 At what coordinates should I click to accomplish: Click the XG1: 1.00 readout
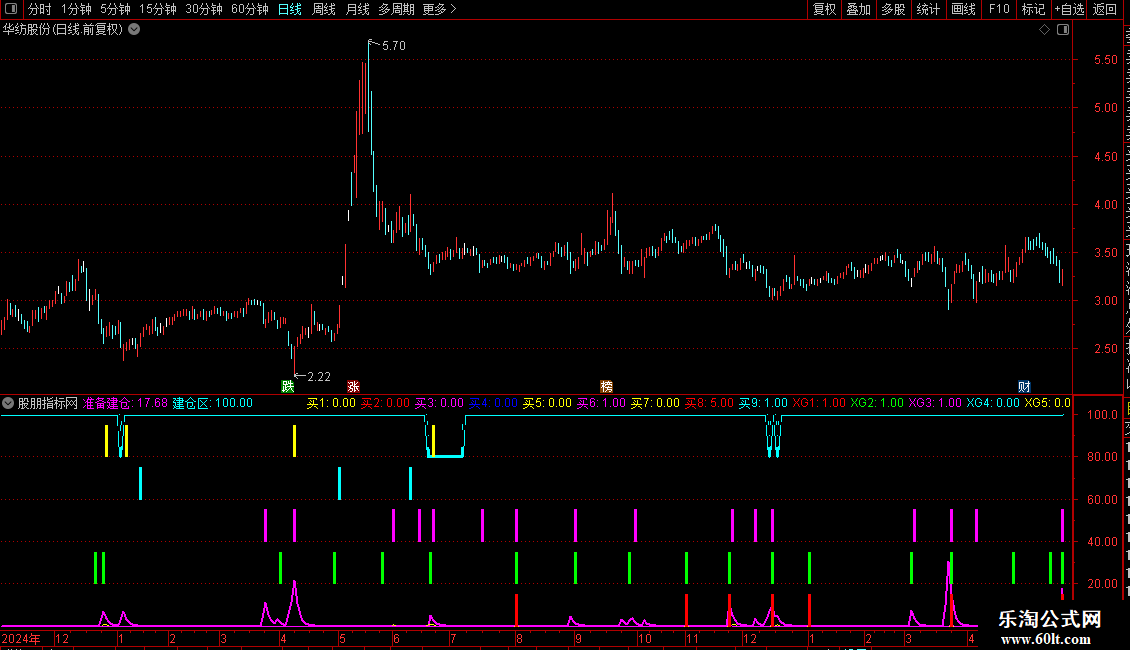pos(819,404)
